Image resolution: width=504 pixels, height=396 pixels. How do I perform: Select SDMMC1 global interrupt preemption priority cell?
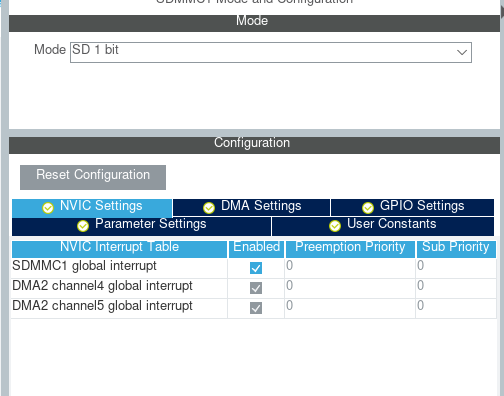(x=350, y=268)
